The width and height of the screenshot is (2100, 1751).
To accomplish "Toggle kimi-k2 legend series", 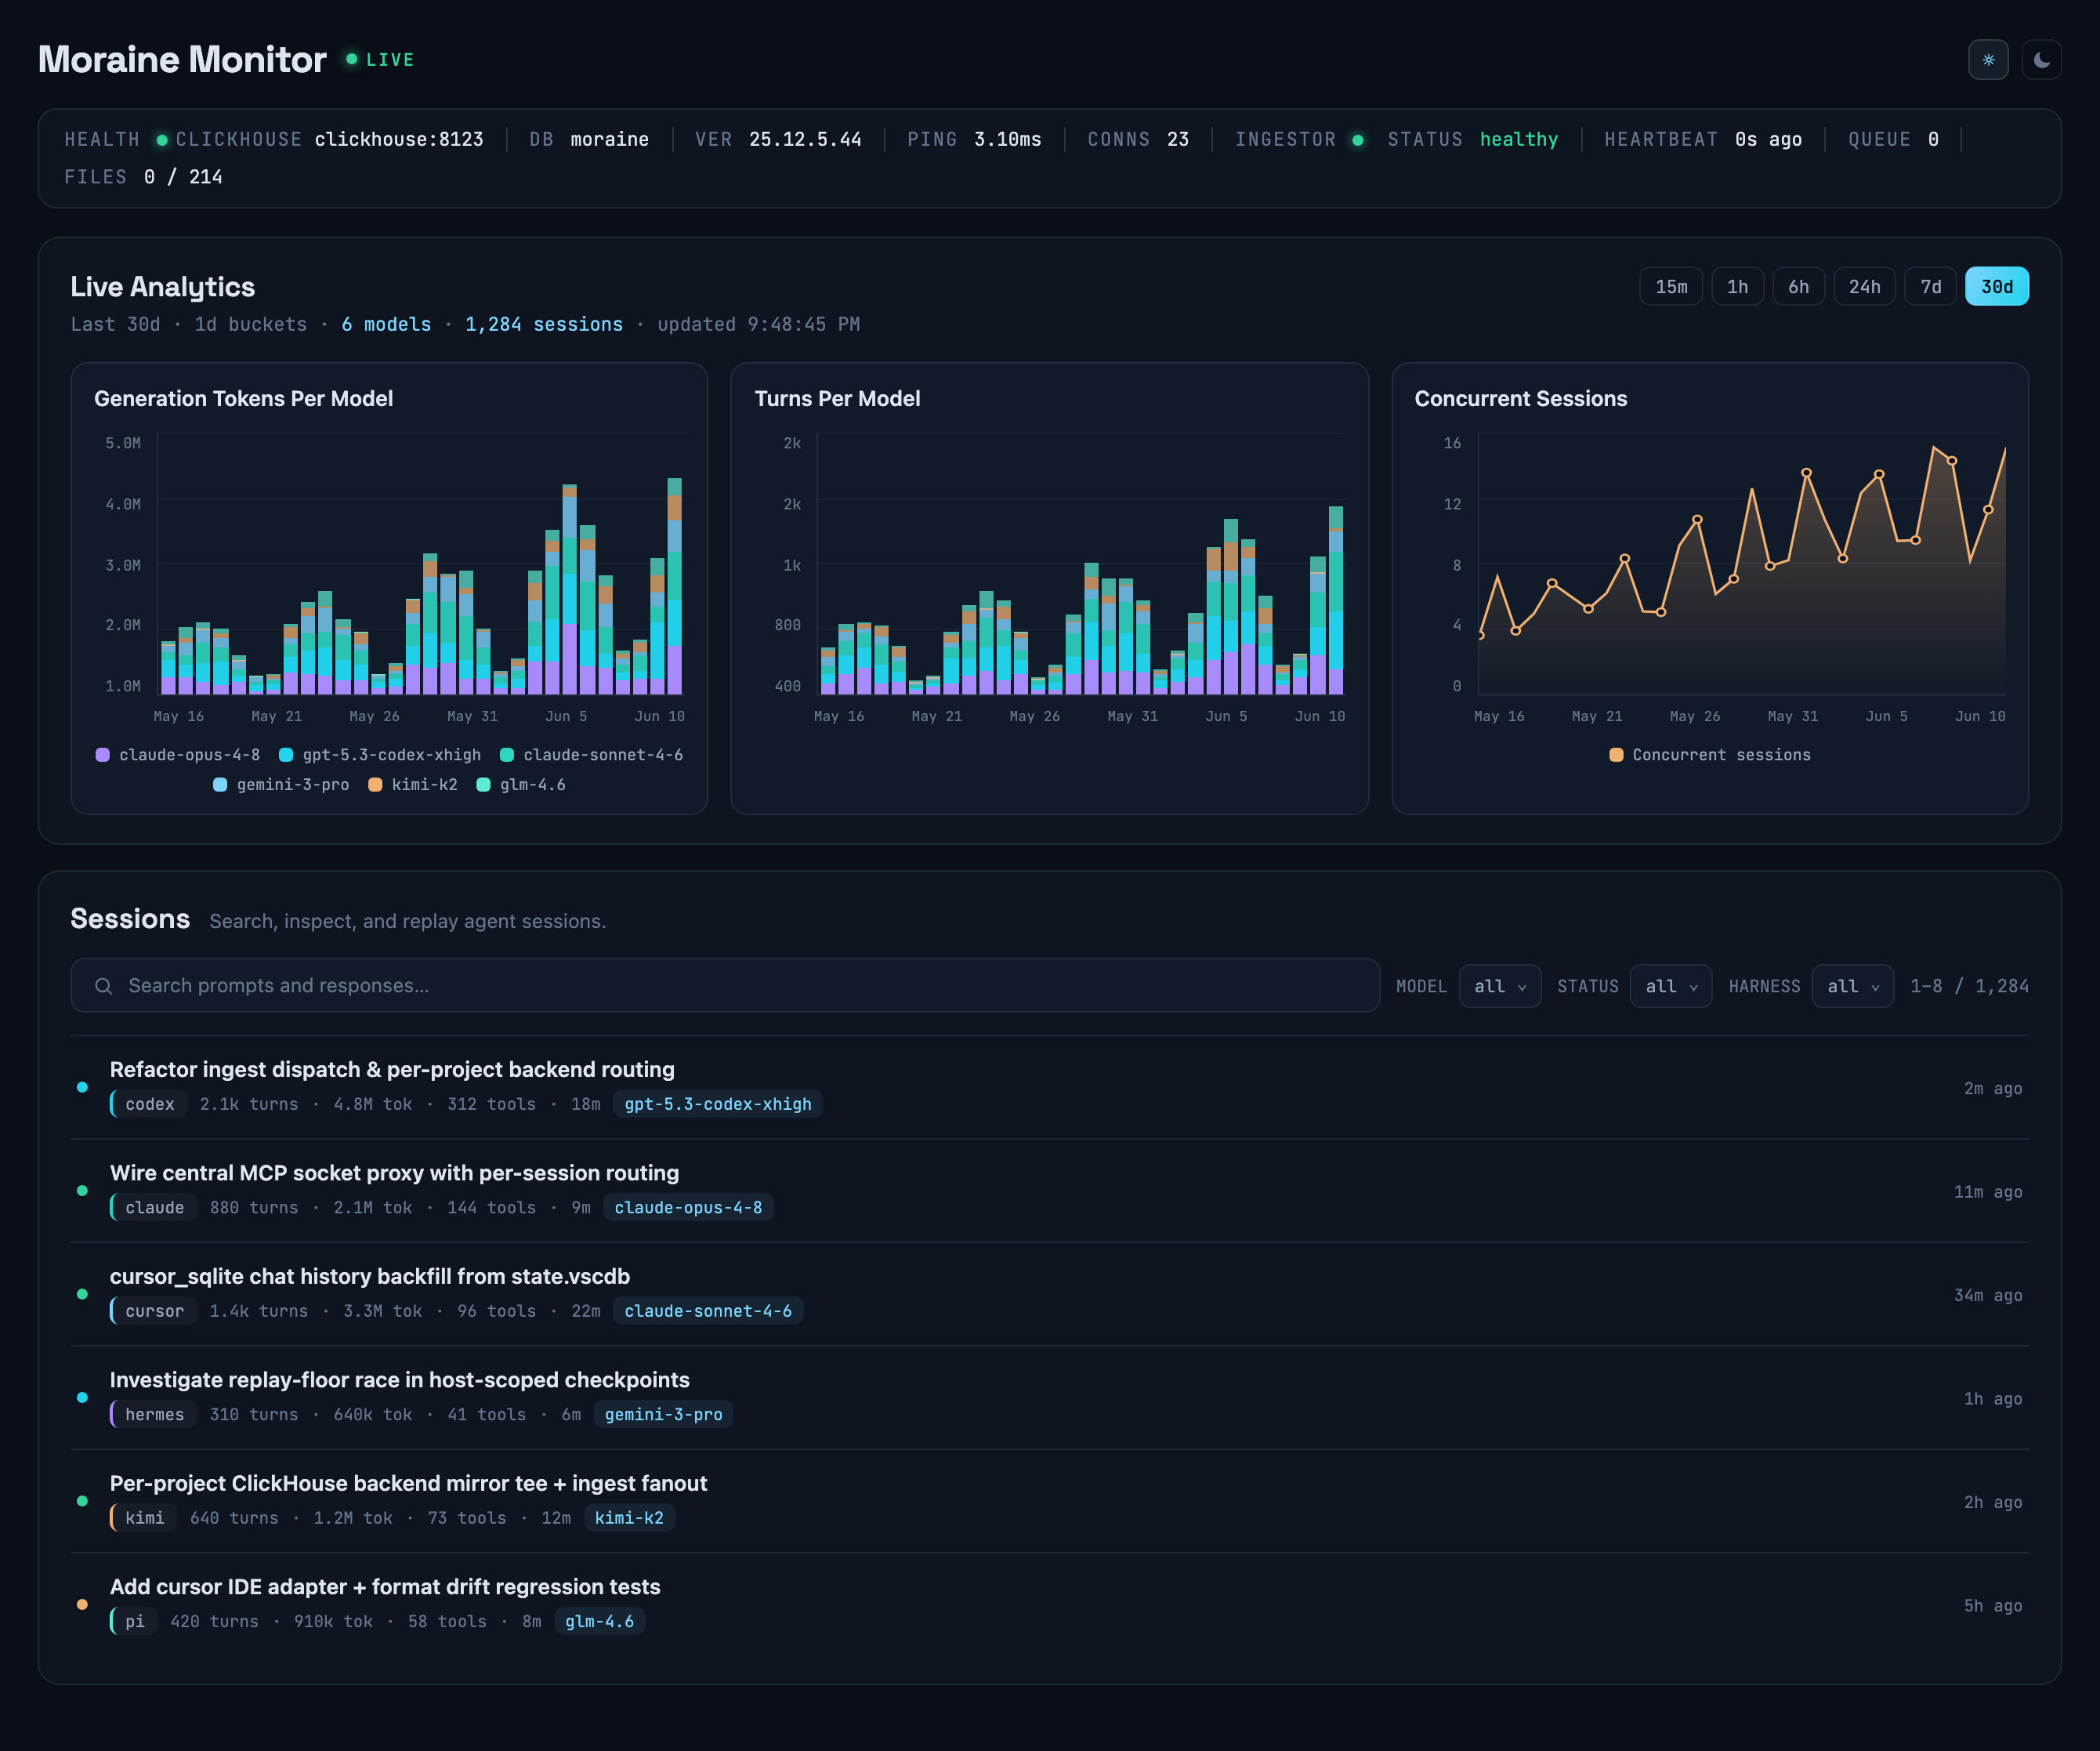I will (413, 785).
